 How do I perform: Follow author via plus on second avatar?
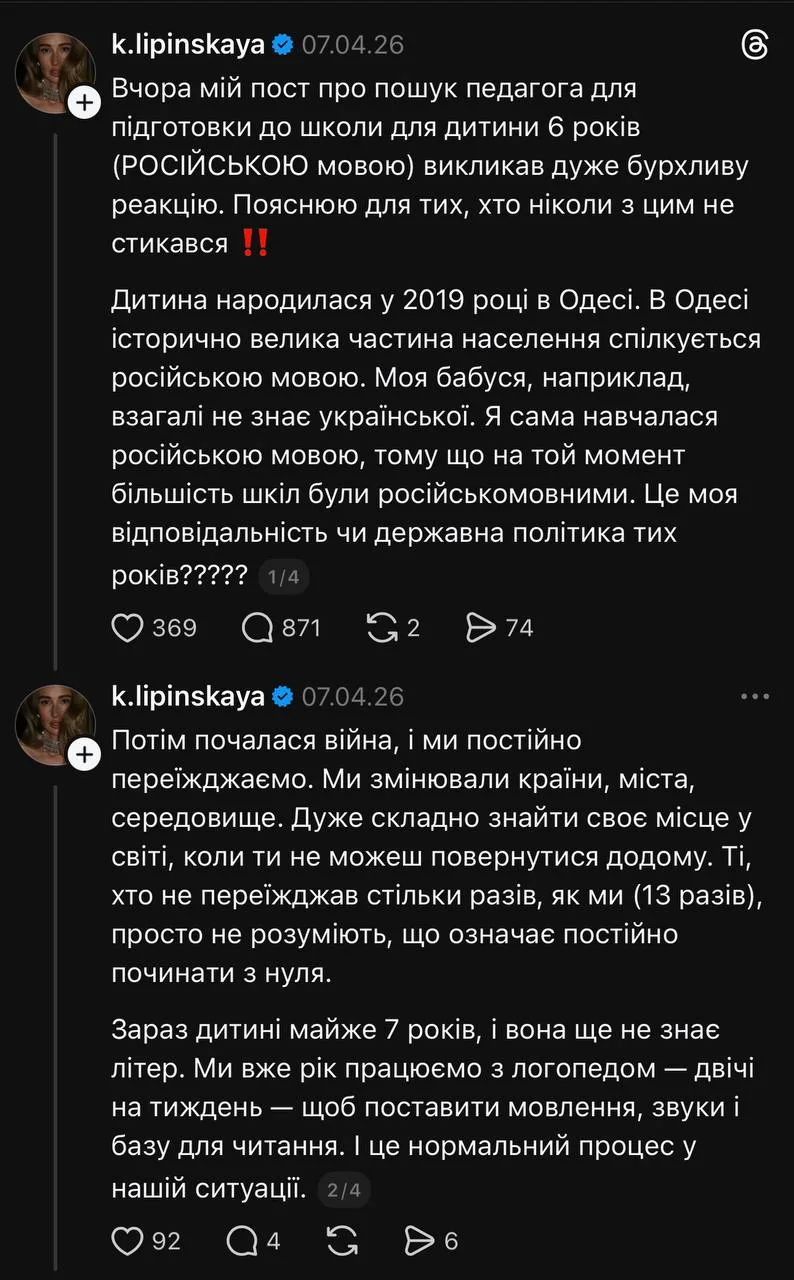[x=84, y=753]
